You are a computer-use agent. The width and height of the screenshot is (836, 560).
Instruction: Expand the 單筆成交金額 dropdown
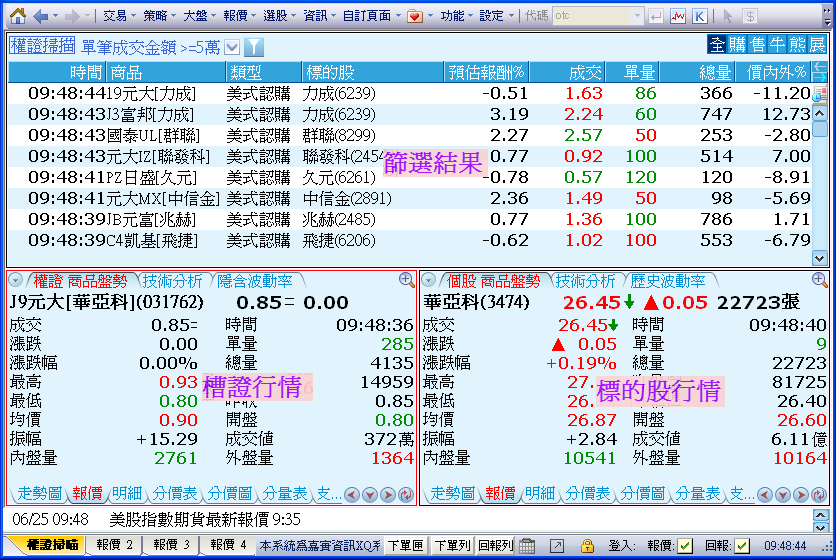pyautogui.click(x=232, y=47)
